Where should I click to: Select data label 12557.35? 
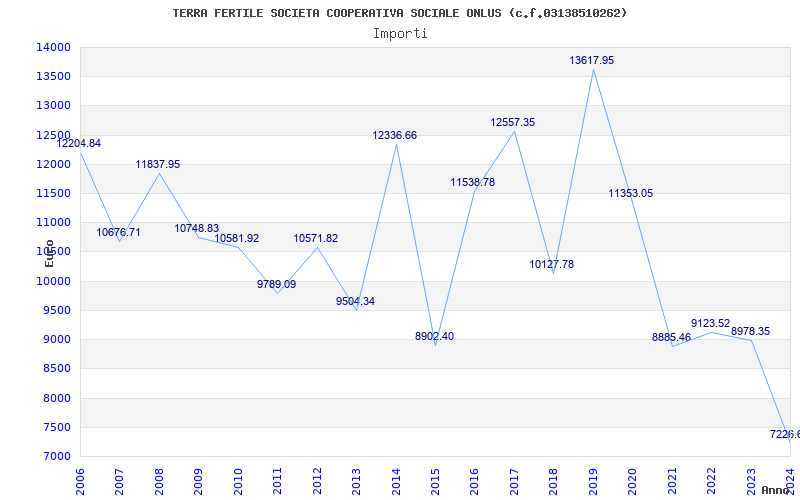[x=513, y=122]
